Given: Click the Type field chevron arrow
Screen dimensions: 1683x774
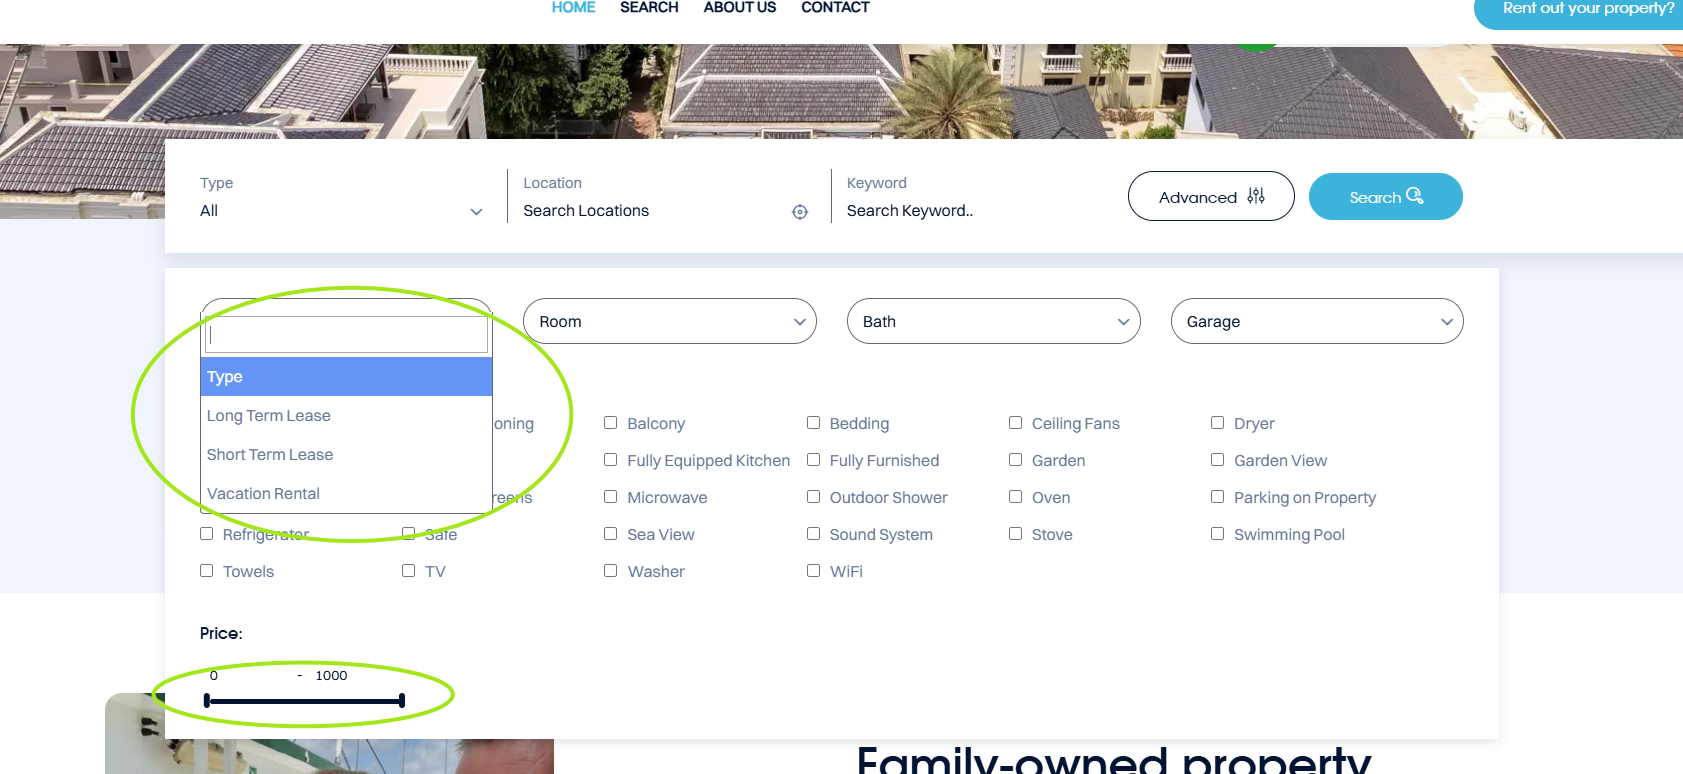Looking at the screenshot, I should (476, 212).
